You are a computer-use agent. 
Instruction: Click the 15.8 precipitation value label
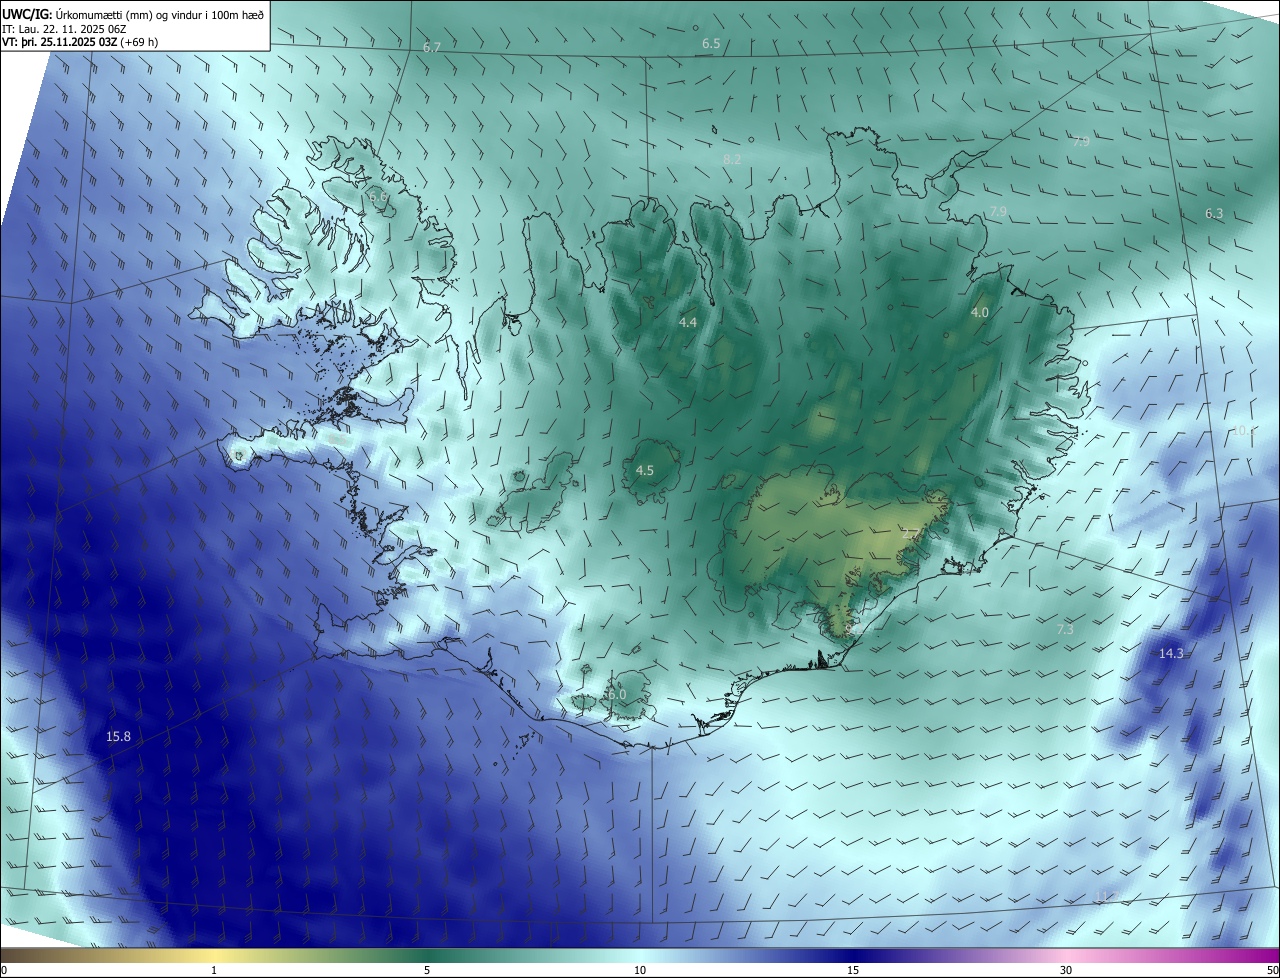[118, 737]
